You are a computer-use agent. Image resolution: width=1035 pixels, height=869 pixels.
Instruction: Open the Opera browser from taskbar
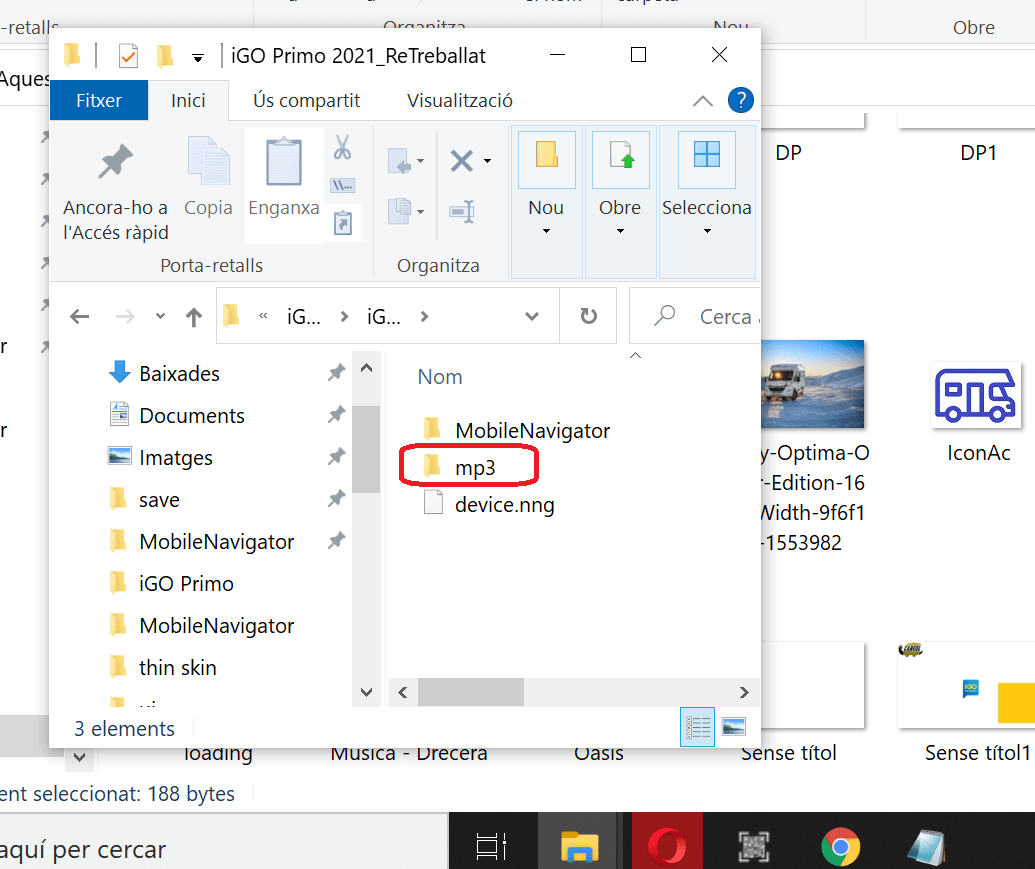[666, 846]
